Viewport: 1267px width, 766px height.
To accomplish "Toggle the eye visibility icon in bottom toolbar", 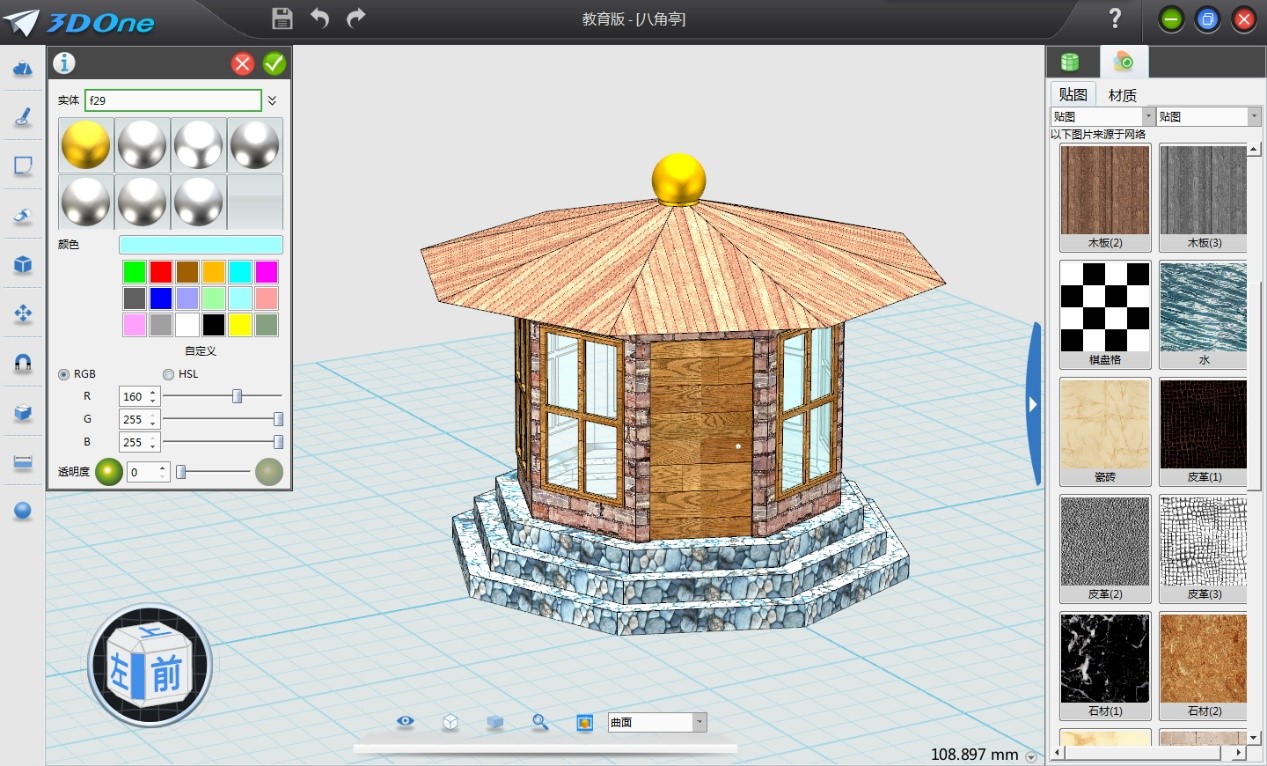I will tap(405, 722).
